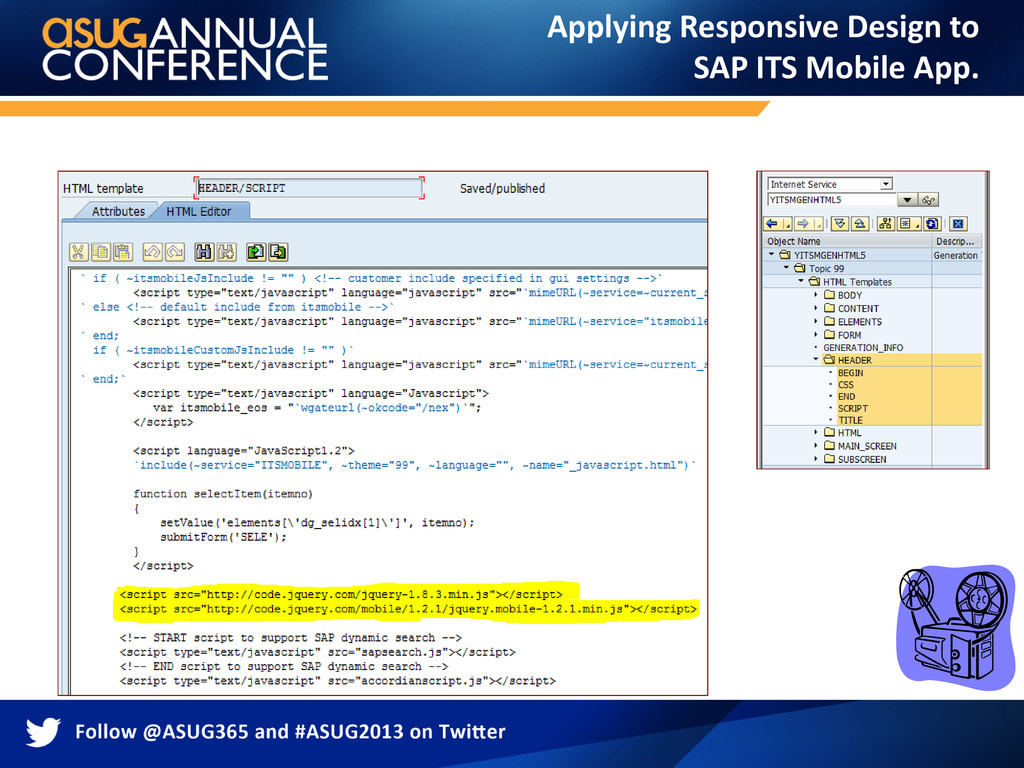Open dropdown arrow next to Back navigation button
Screen dimensions: 1024x768
pyautogui.click(x=788, y=225)
